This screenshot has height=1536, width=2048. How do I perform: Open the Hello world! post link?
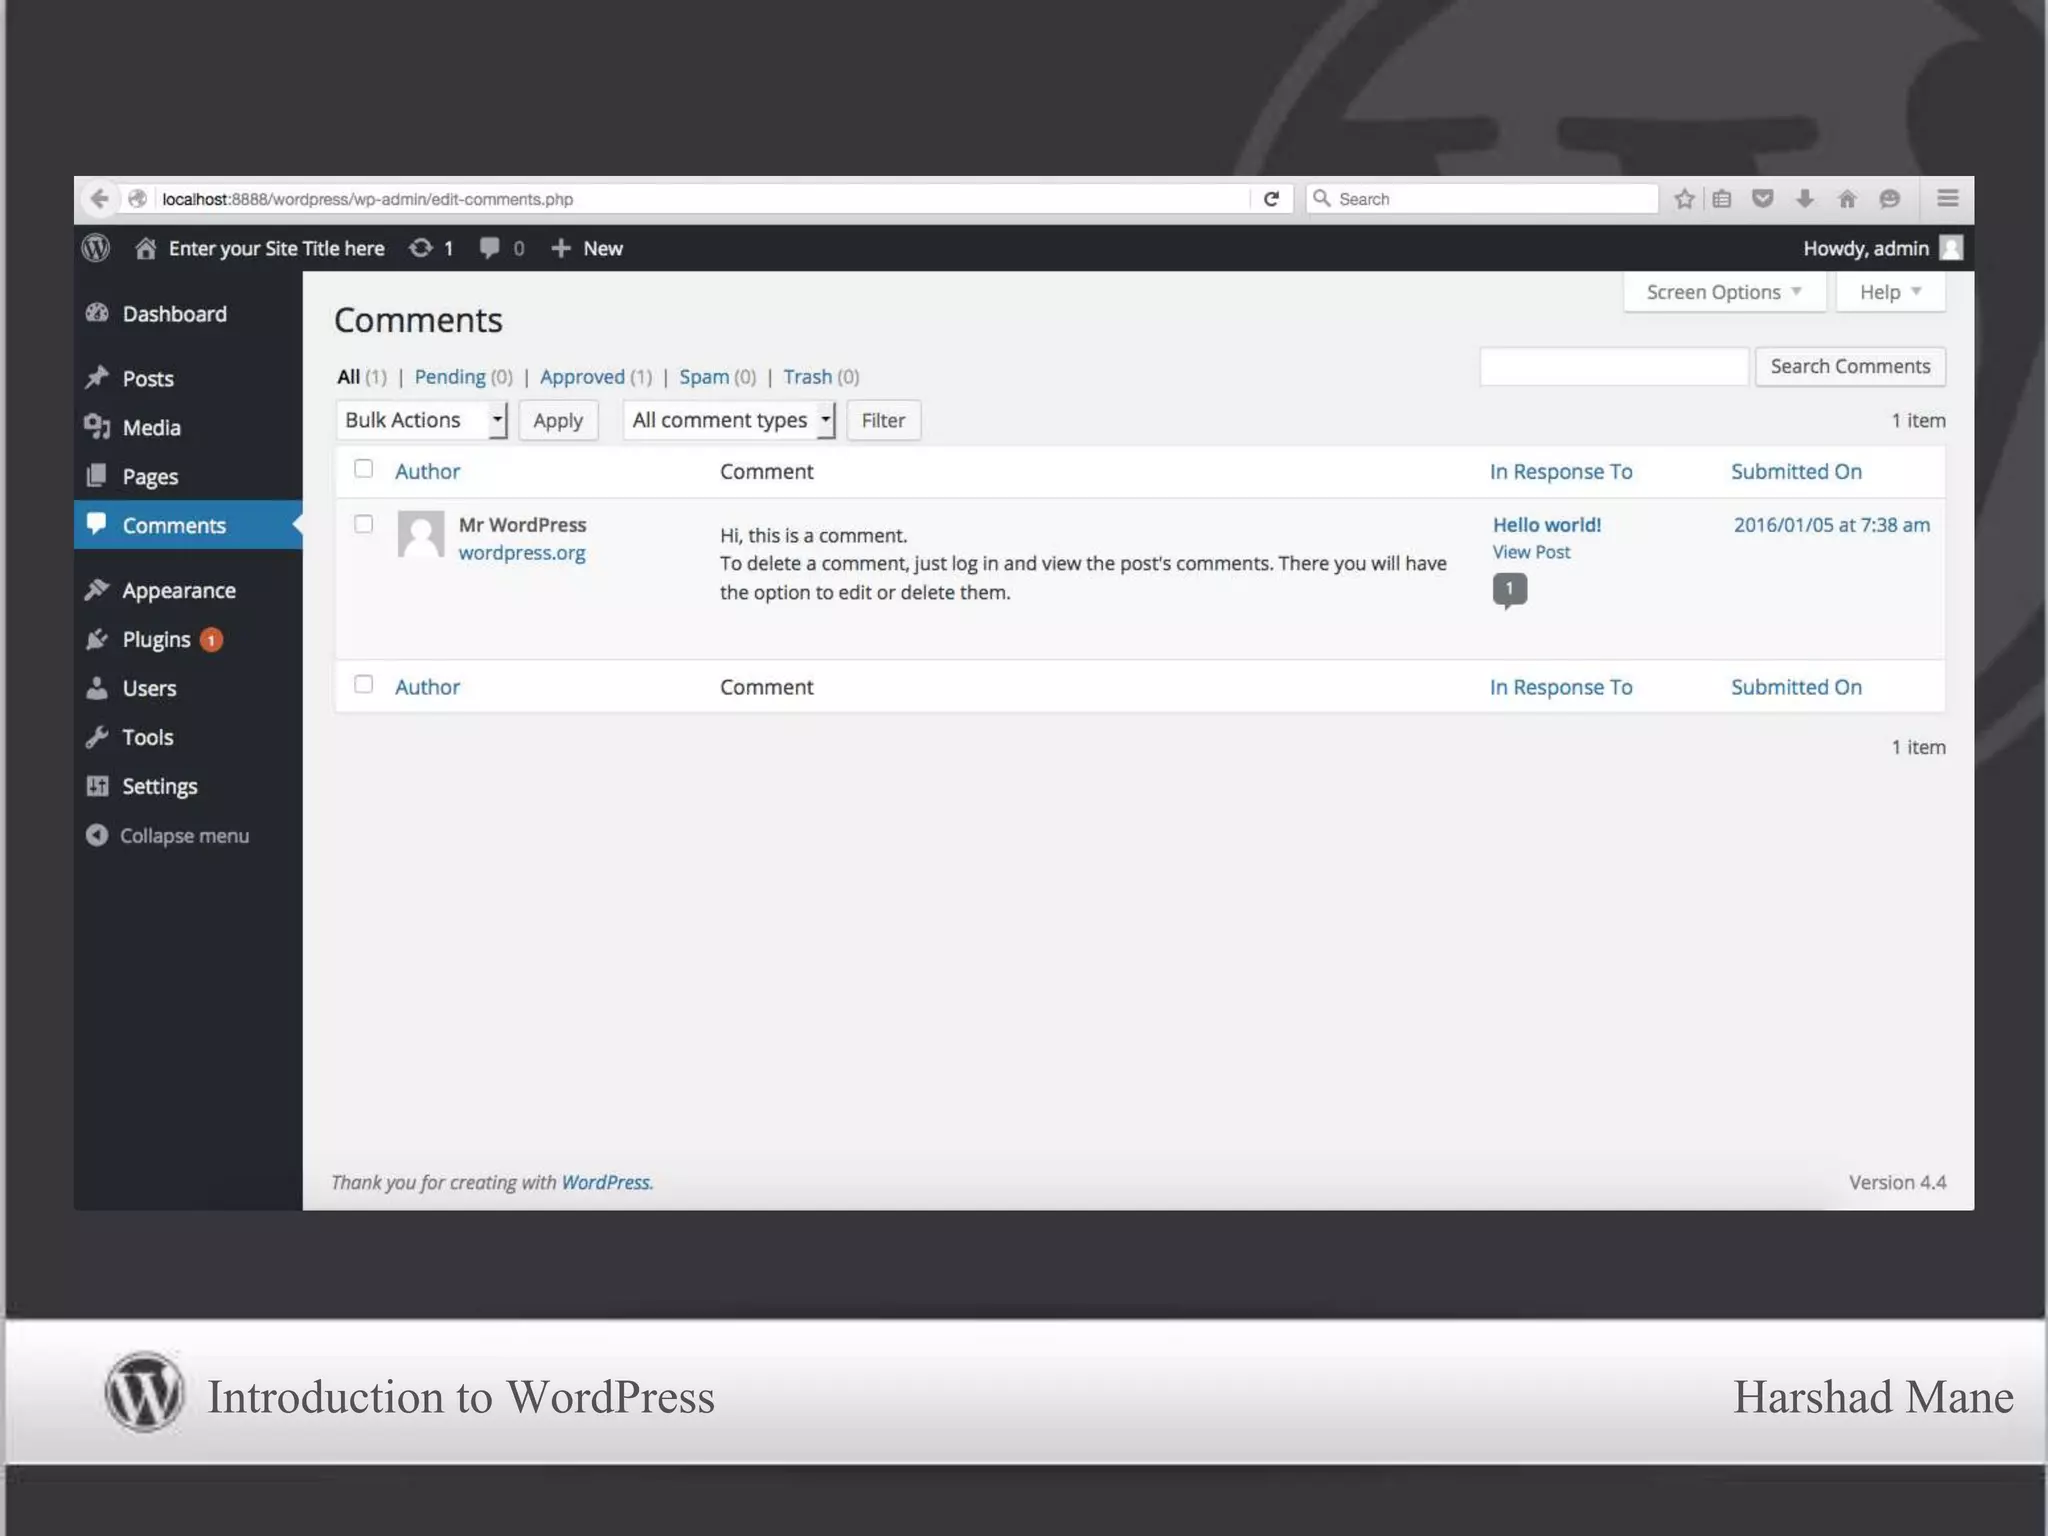[1547, 524]
